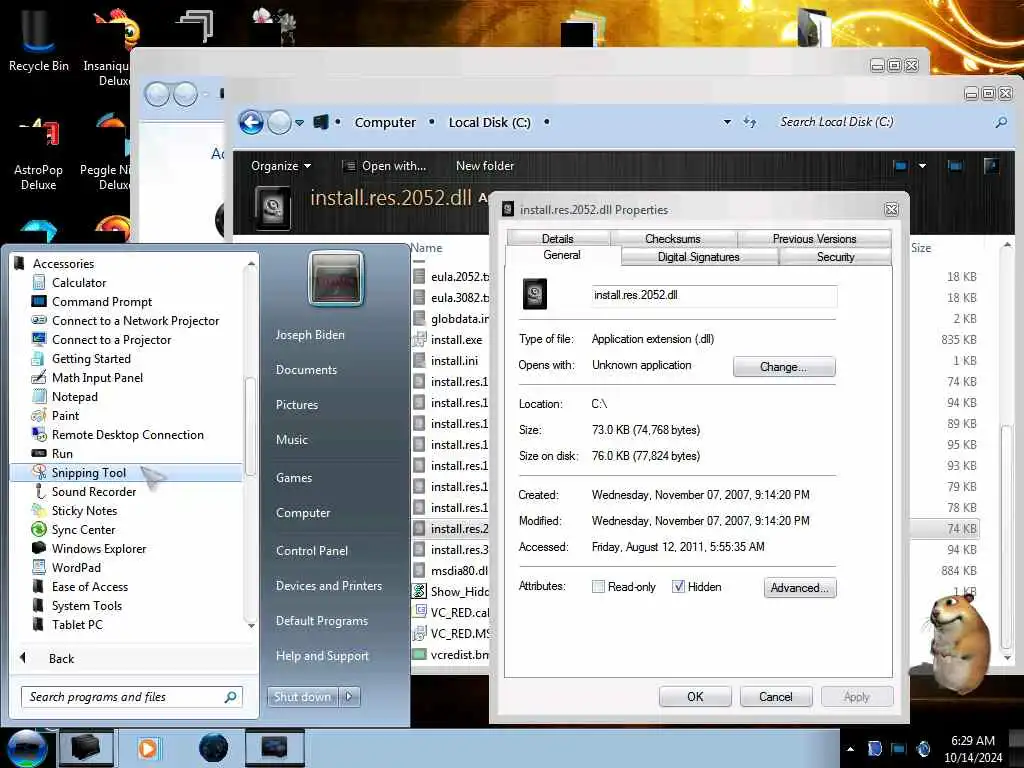The height and width of the screenshot is (768, 1024).
Task: Select install.exe in the file list
Action: point(456,340)
